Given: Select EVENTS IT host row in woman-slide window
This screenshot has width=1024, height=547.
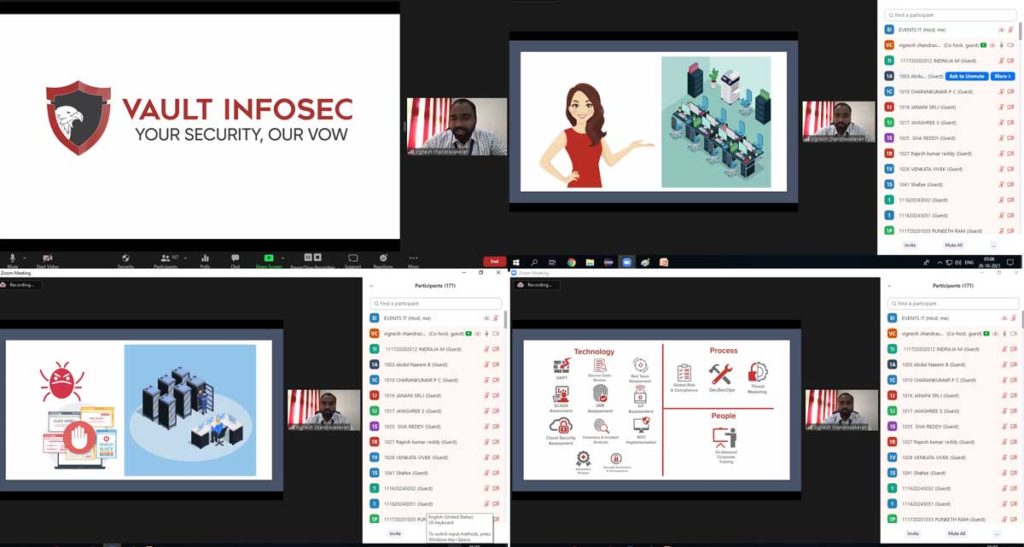Looking at the screenshot, I should [950, 30].
